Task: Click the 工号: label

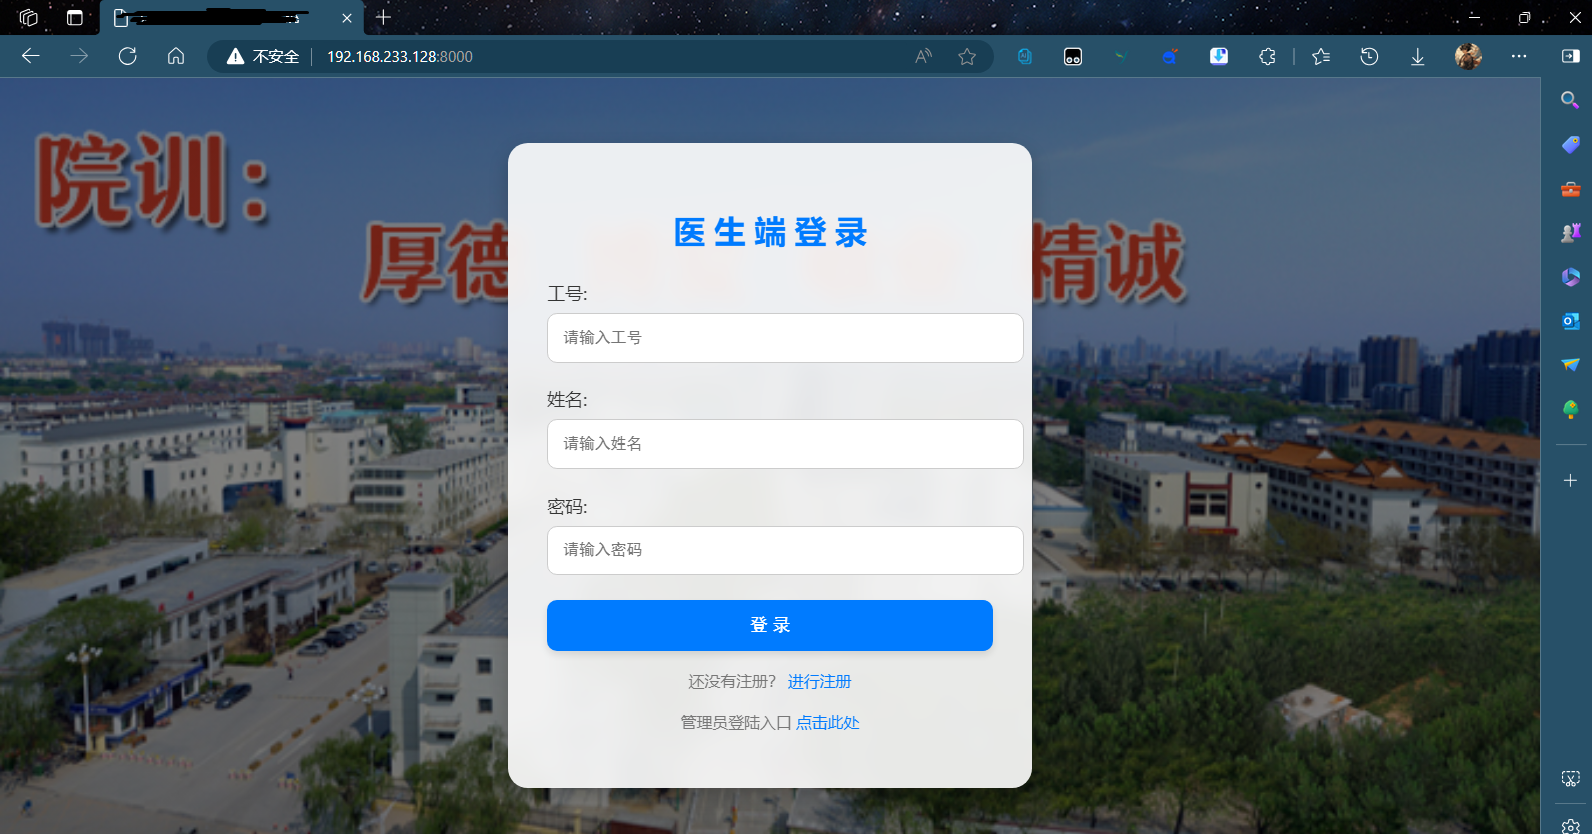Action: tap(567, 294)
